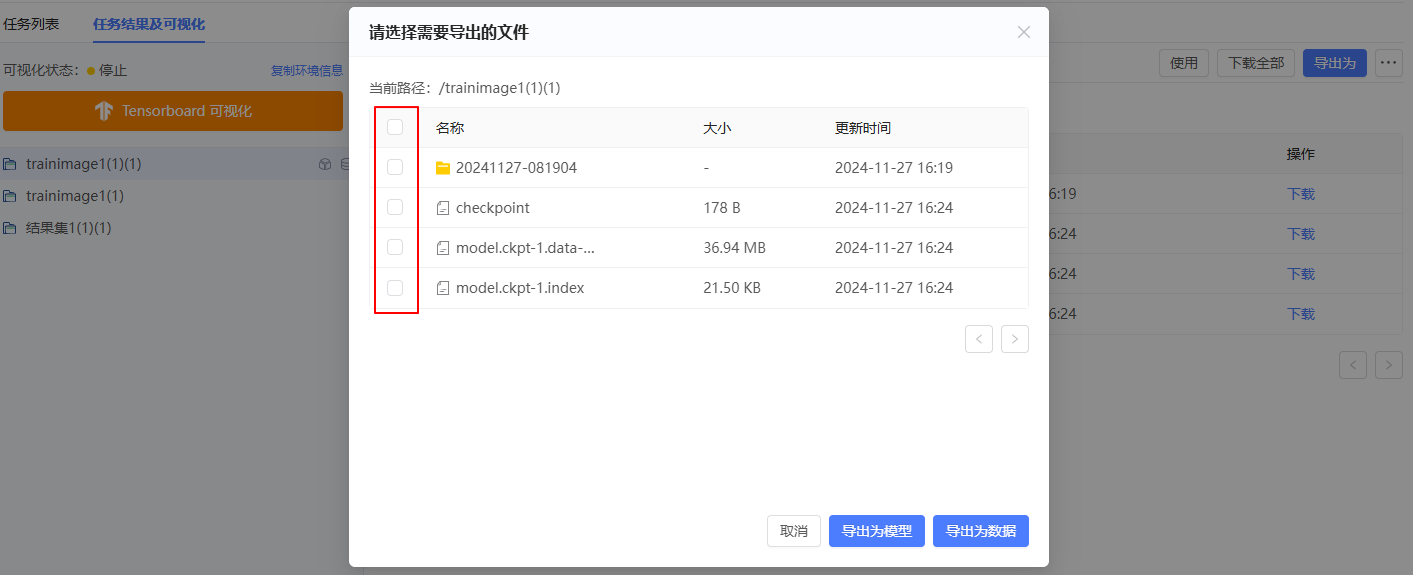
Task: Click previous page arrow in background results table
Action: tap(1353, 365)
